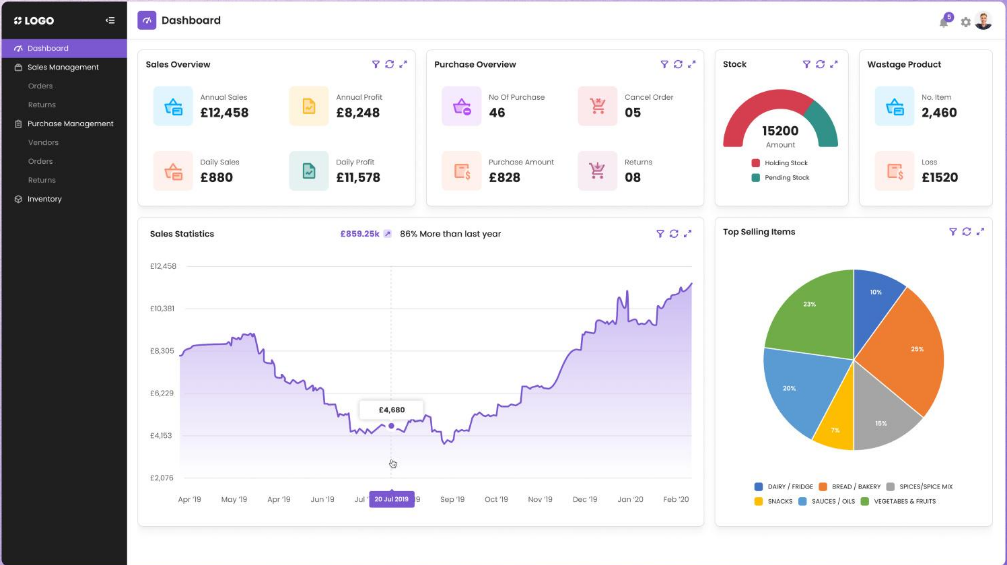Click the notification bell icon
1007x565 pixels.
[x=944, y=21]
